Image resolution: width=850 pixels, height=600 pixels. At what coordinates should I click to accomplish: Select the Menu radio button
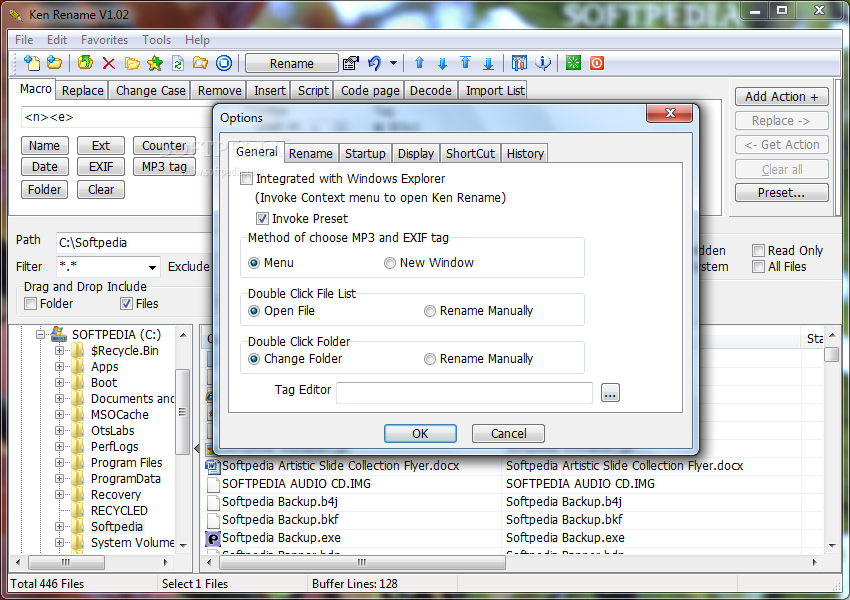[x=254, y=263]
